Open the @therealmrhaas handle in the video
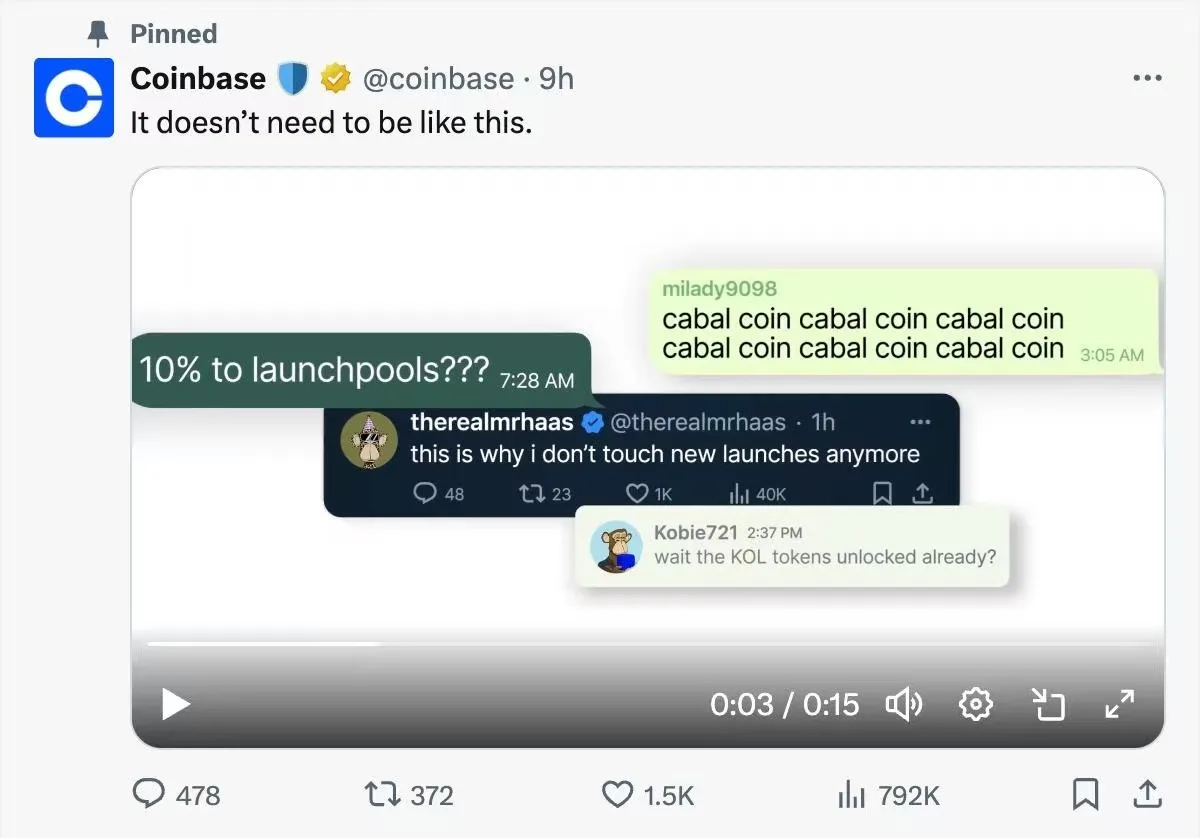Image resolution: width=1200 pixels, height=838 pixels. click(x=700, y=422)
